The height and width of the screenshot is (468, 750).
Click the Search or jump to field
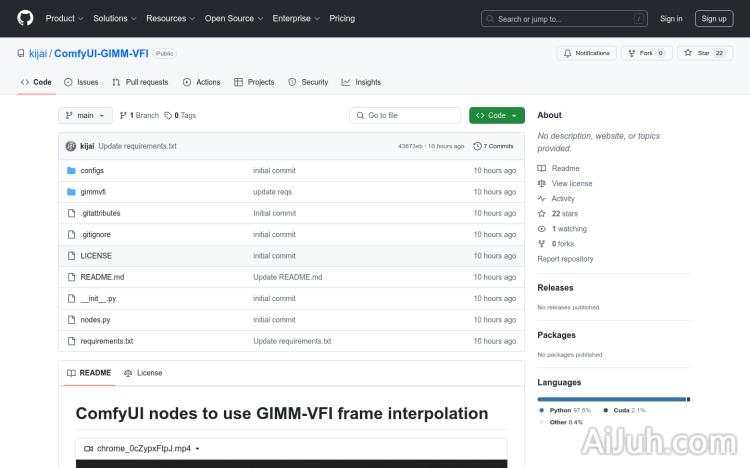coord(564,19)
